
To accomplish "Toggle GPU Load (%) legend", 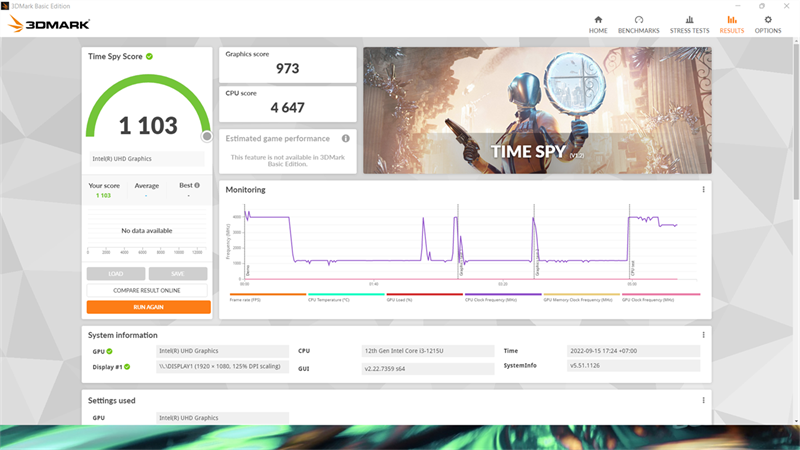I will [x=424, y=297].
